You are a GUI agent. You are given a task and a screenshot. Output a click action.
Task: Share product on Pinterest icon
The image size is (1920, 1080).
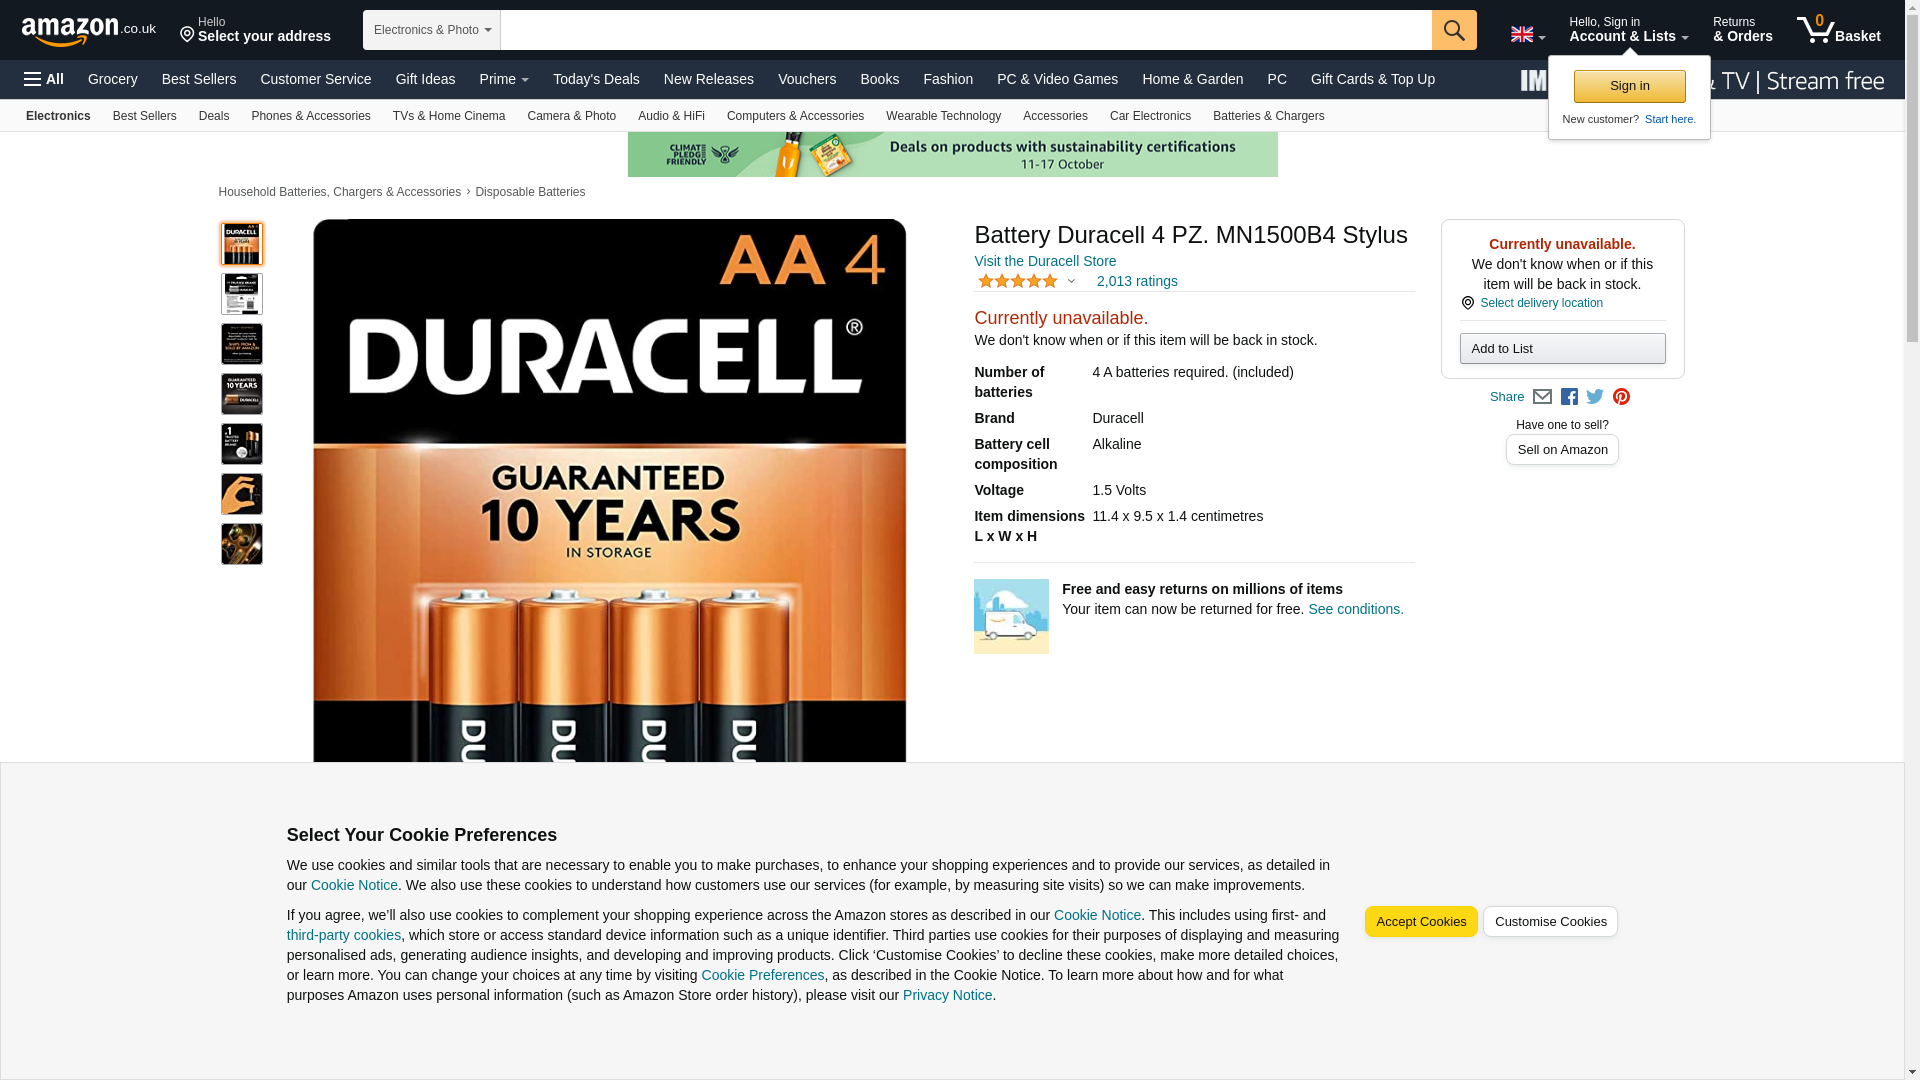[1621, 397]
